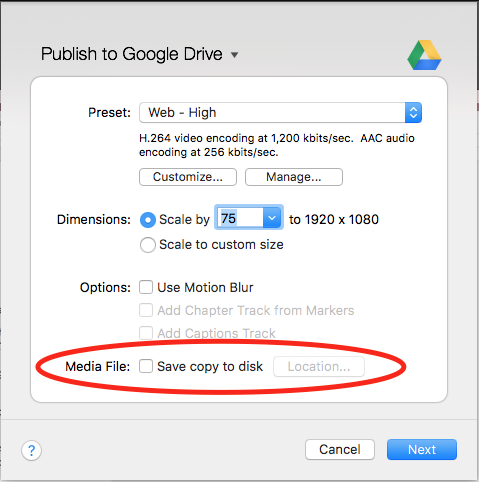Click the Scale by label text
Image resolution: width=479 pixels, height=482 pixels.
point(184,220)
